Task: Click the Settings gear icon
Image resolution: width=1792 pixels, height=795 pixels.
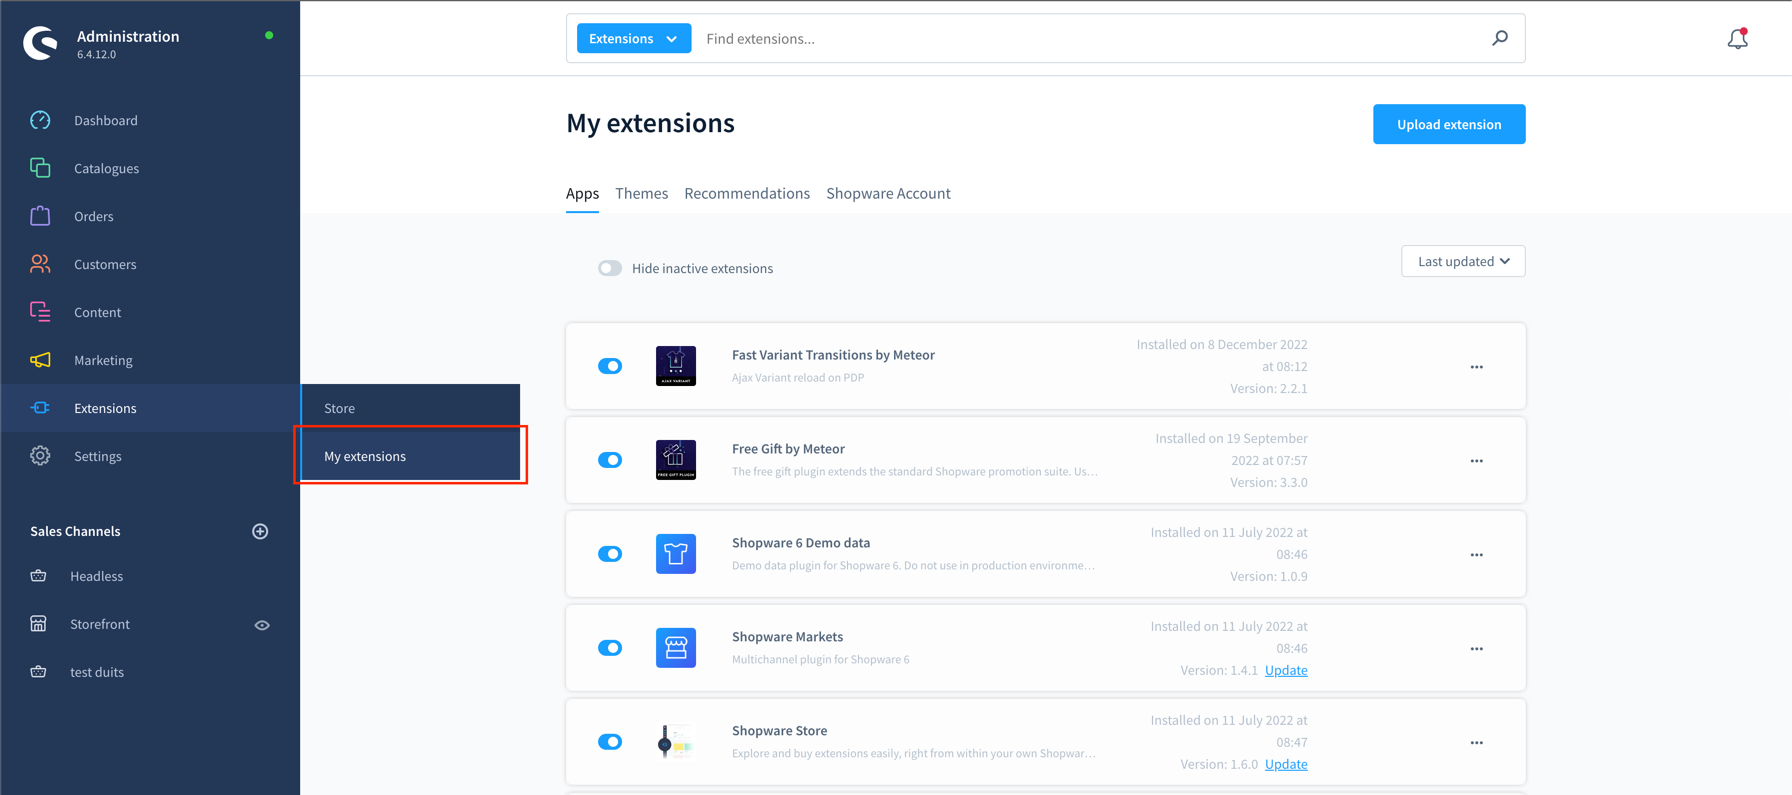Action: click(40, 456)
